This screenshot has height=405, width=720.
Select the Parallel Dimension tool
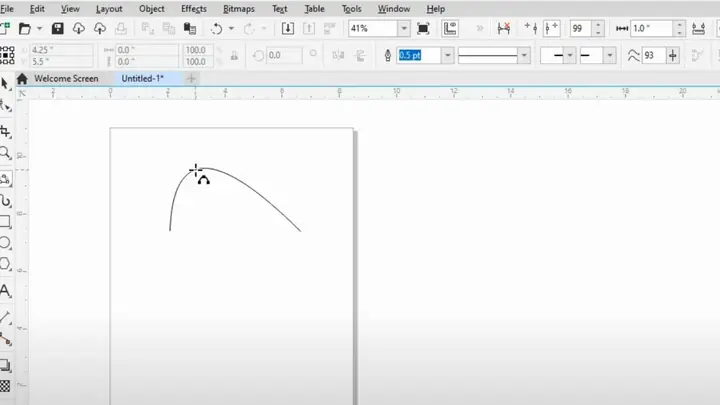6,317
